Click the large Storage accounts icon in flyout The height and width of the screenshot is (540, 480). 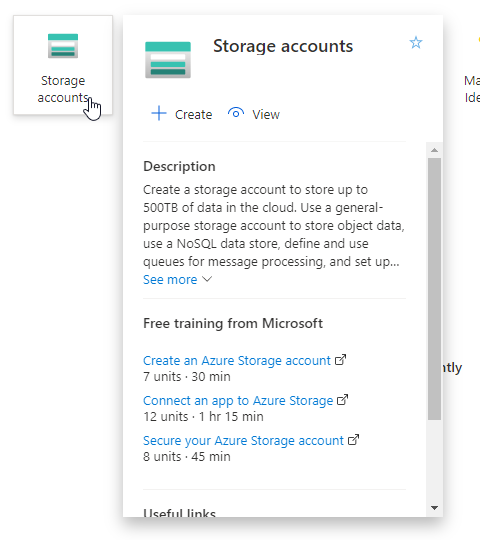pyautogui.click(x=168, y=60)
